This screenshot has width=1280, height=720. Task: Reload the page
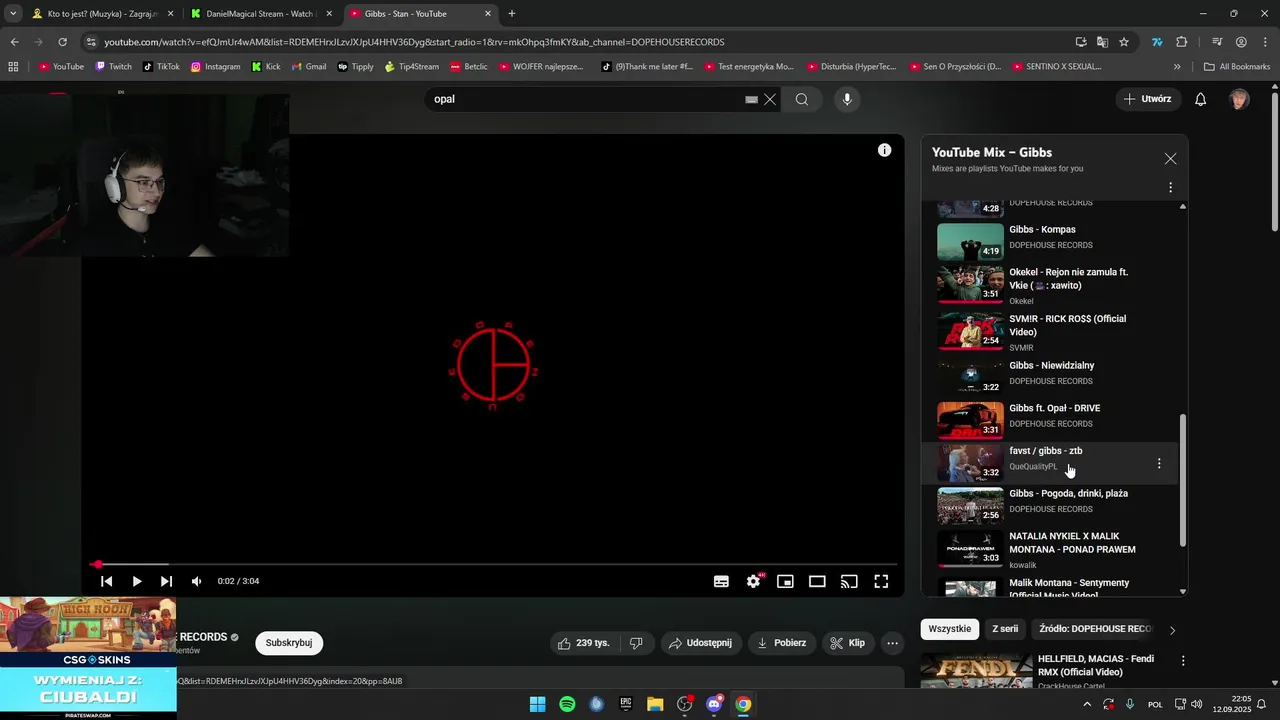[x=62, y=42]
